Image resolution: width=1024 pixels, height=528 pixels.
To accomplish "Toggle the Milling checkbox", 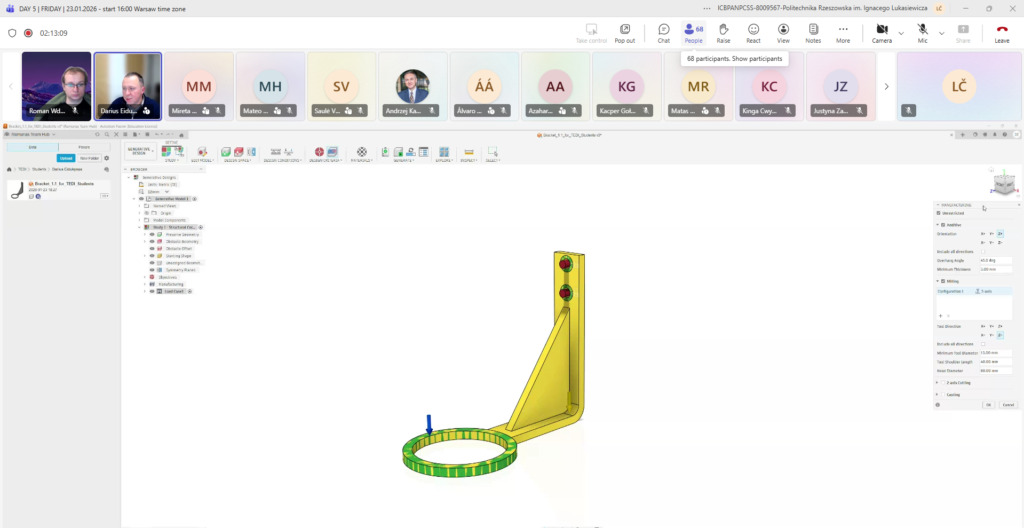I will point(944,281).
